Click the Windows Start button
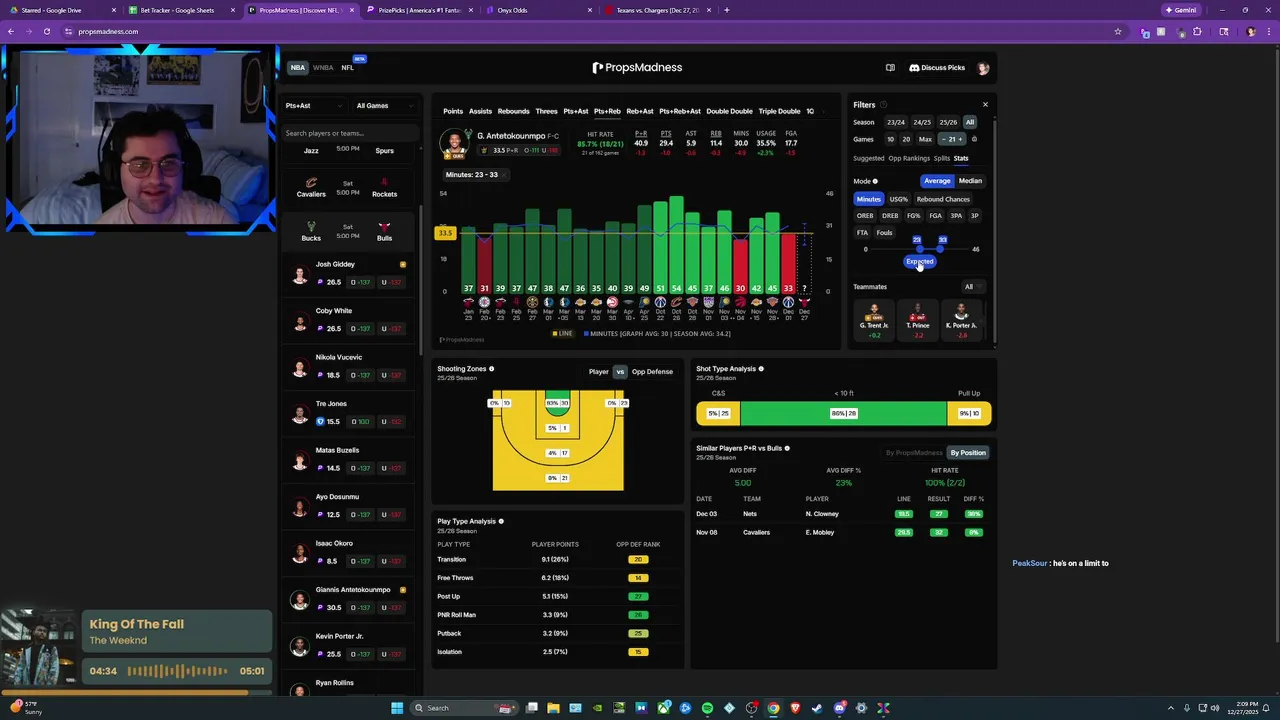The height and width of the screenshot is (720, 1280). coord(397,708)
